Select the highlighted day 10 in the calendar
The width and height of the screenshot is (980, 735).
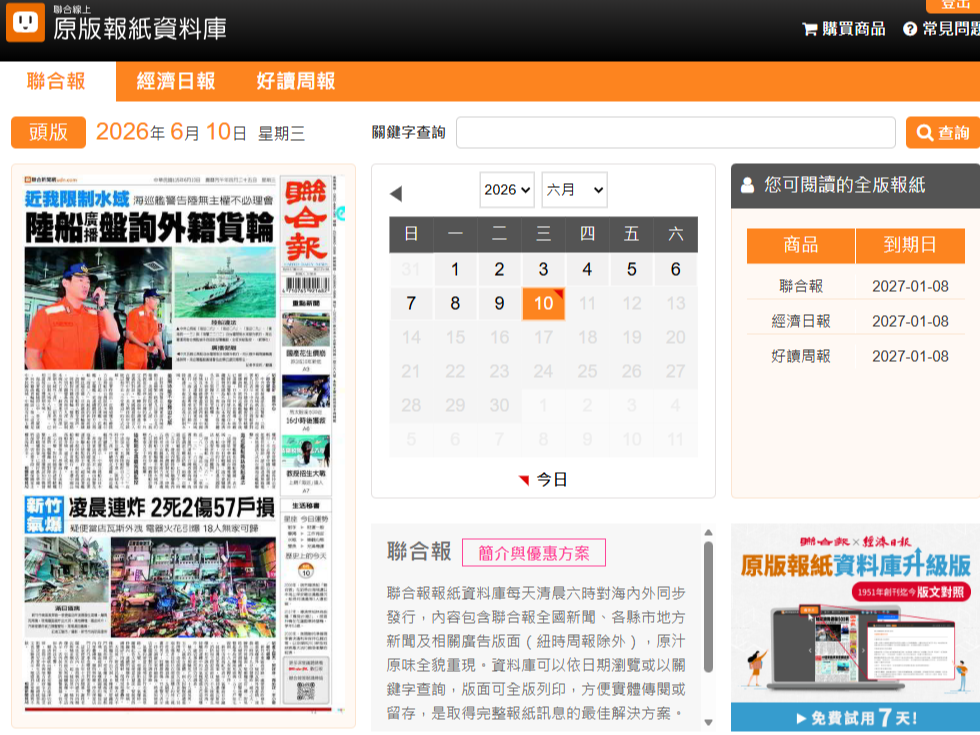pos(543,303)
